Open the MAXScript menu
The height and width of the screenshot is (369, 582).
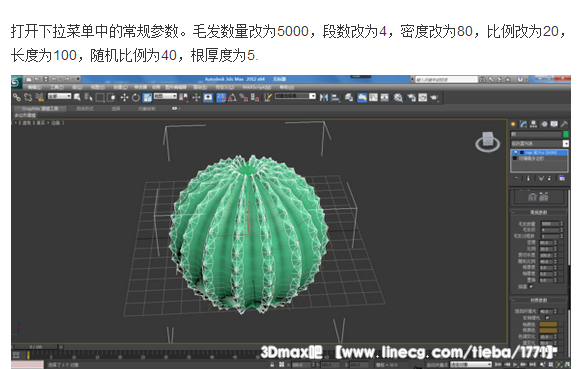(256, 87)
